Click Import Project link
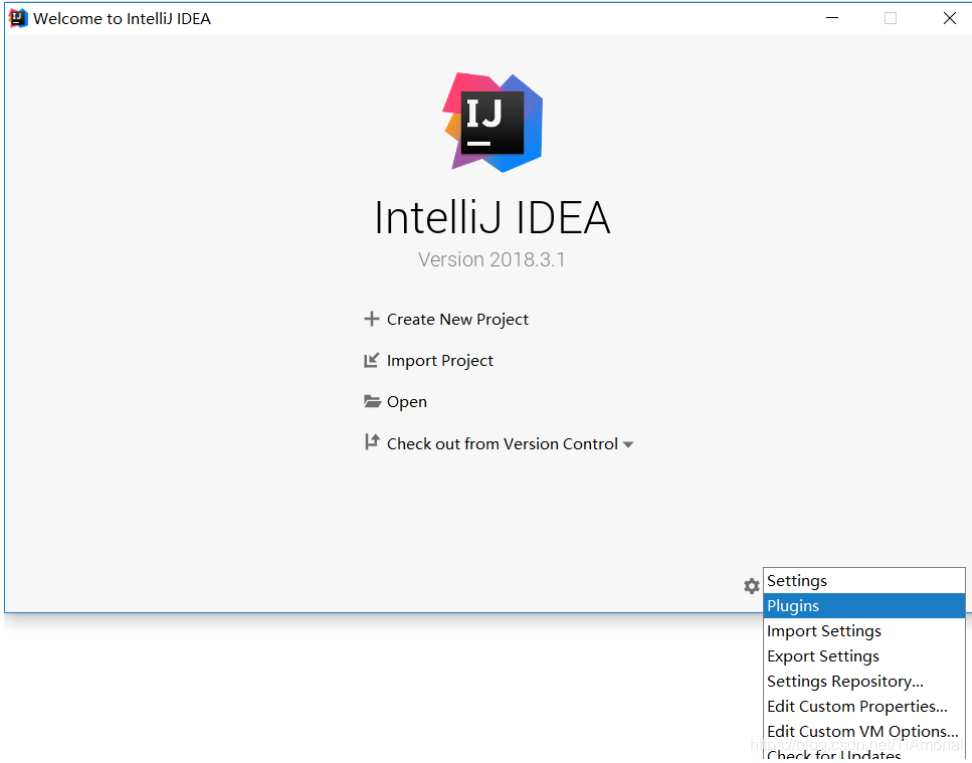The height and width of the screenshot is (763, 972). 440,361
